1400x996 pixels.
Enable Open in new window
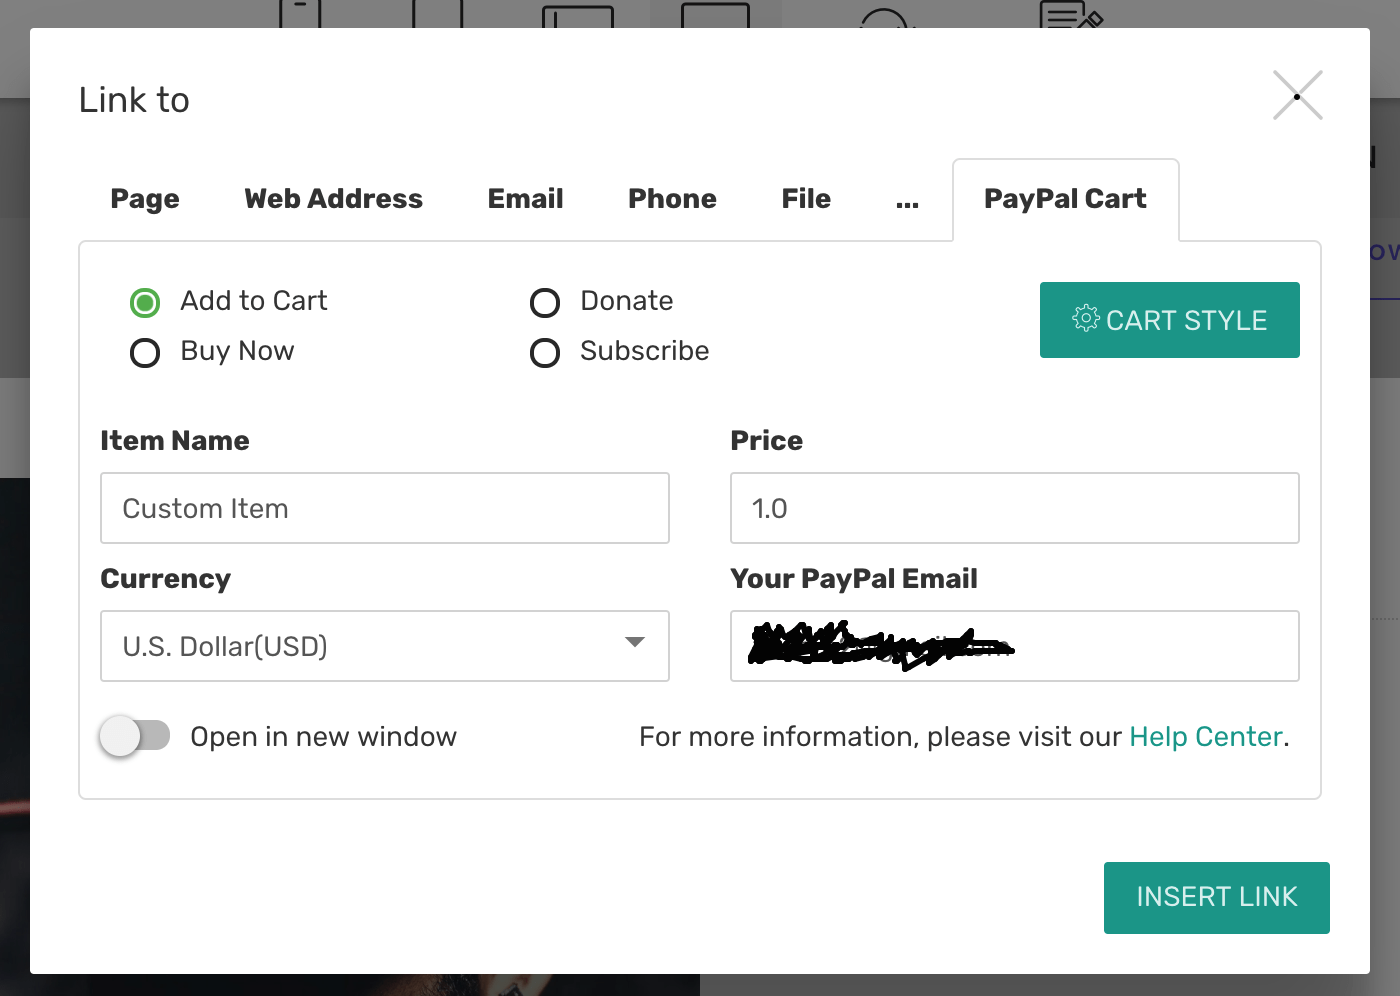(x=137, y=735)
